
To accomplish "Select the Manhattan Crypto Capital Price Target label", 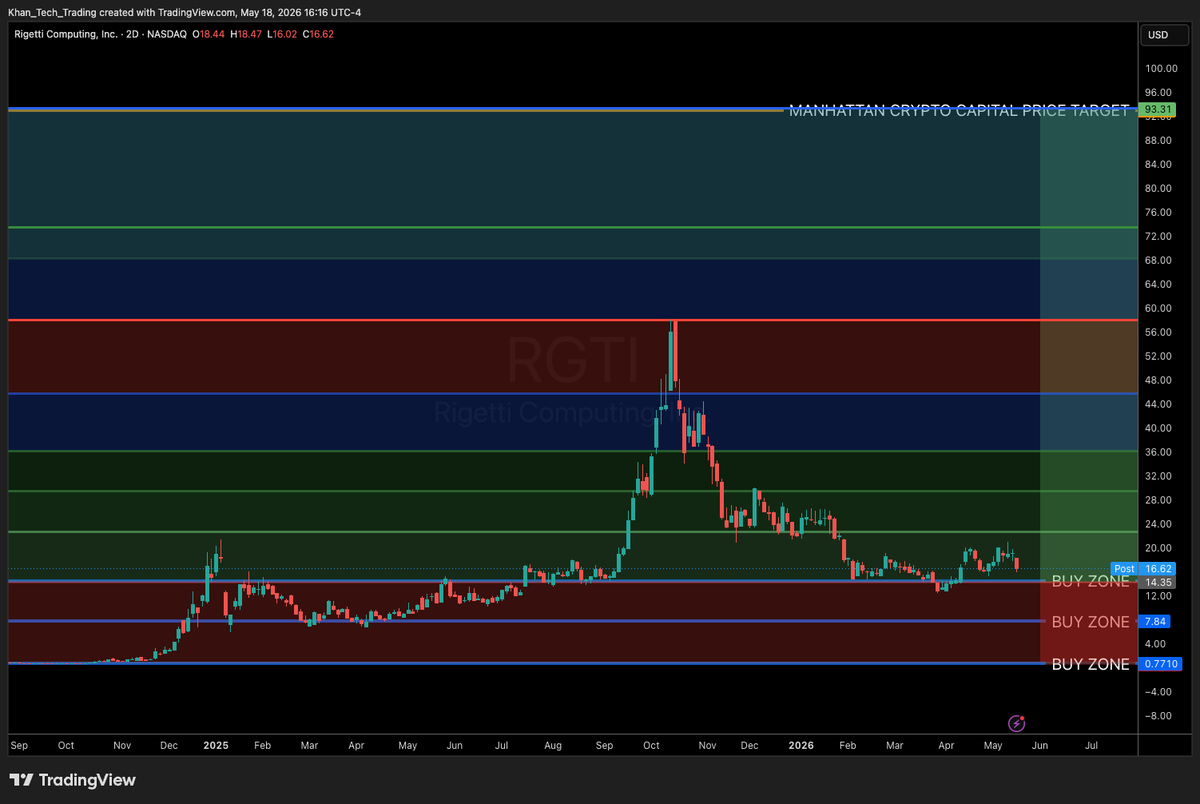I will tap(958, 111).
